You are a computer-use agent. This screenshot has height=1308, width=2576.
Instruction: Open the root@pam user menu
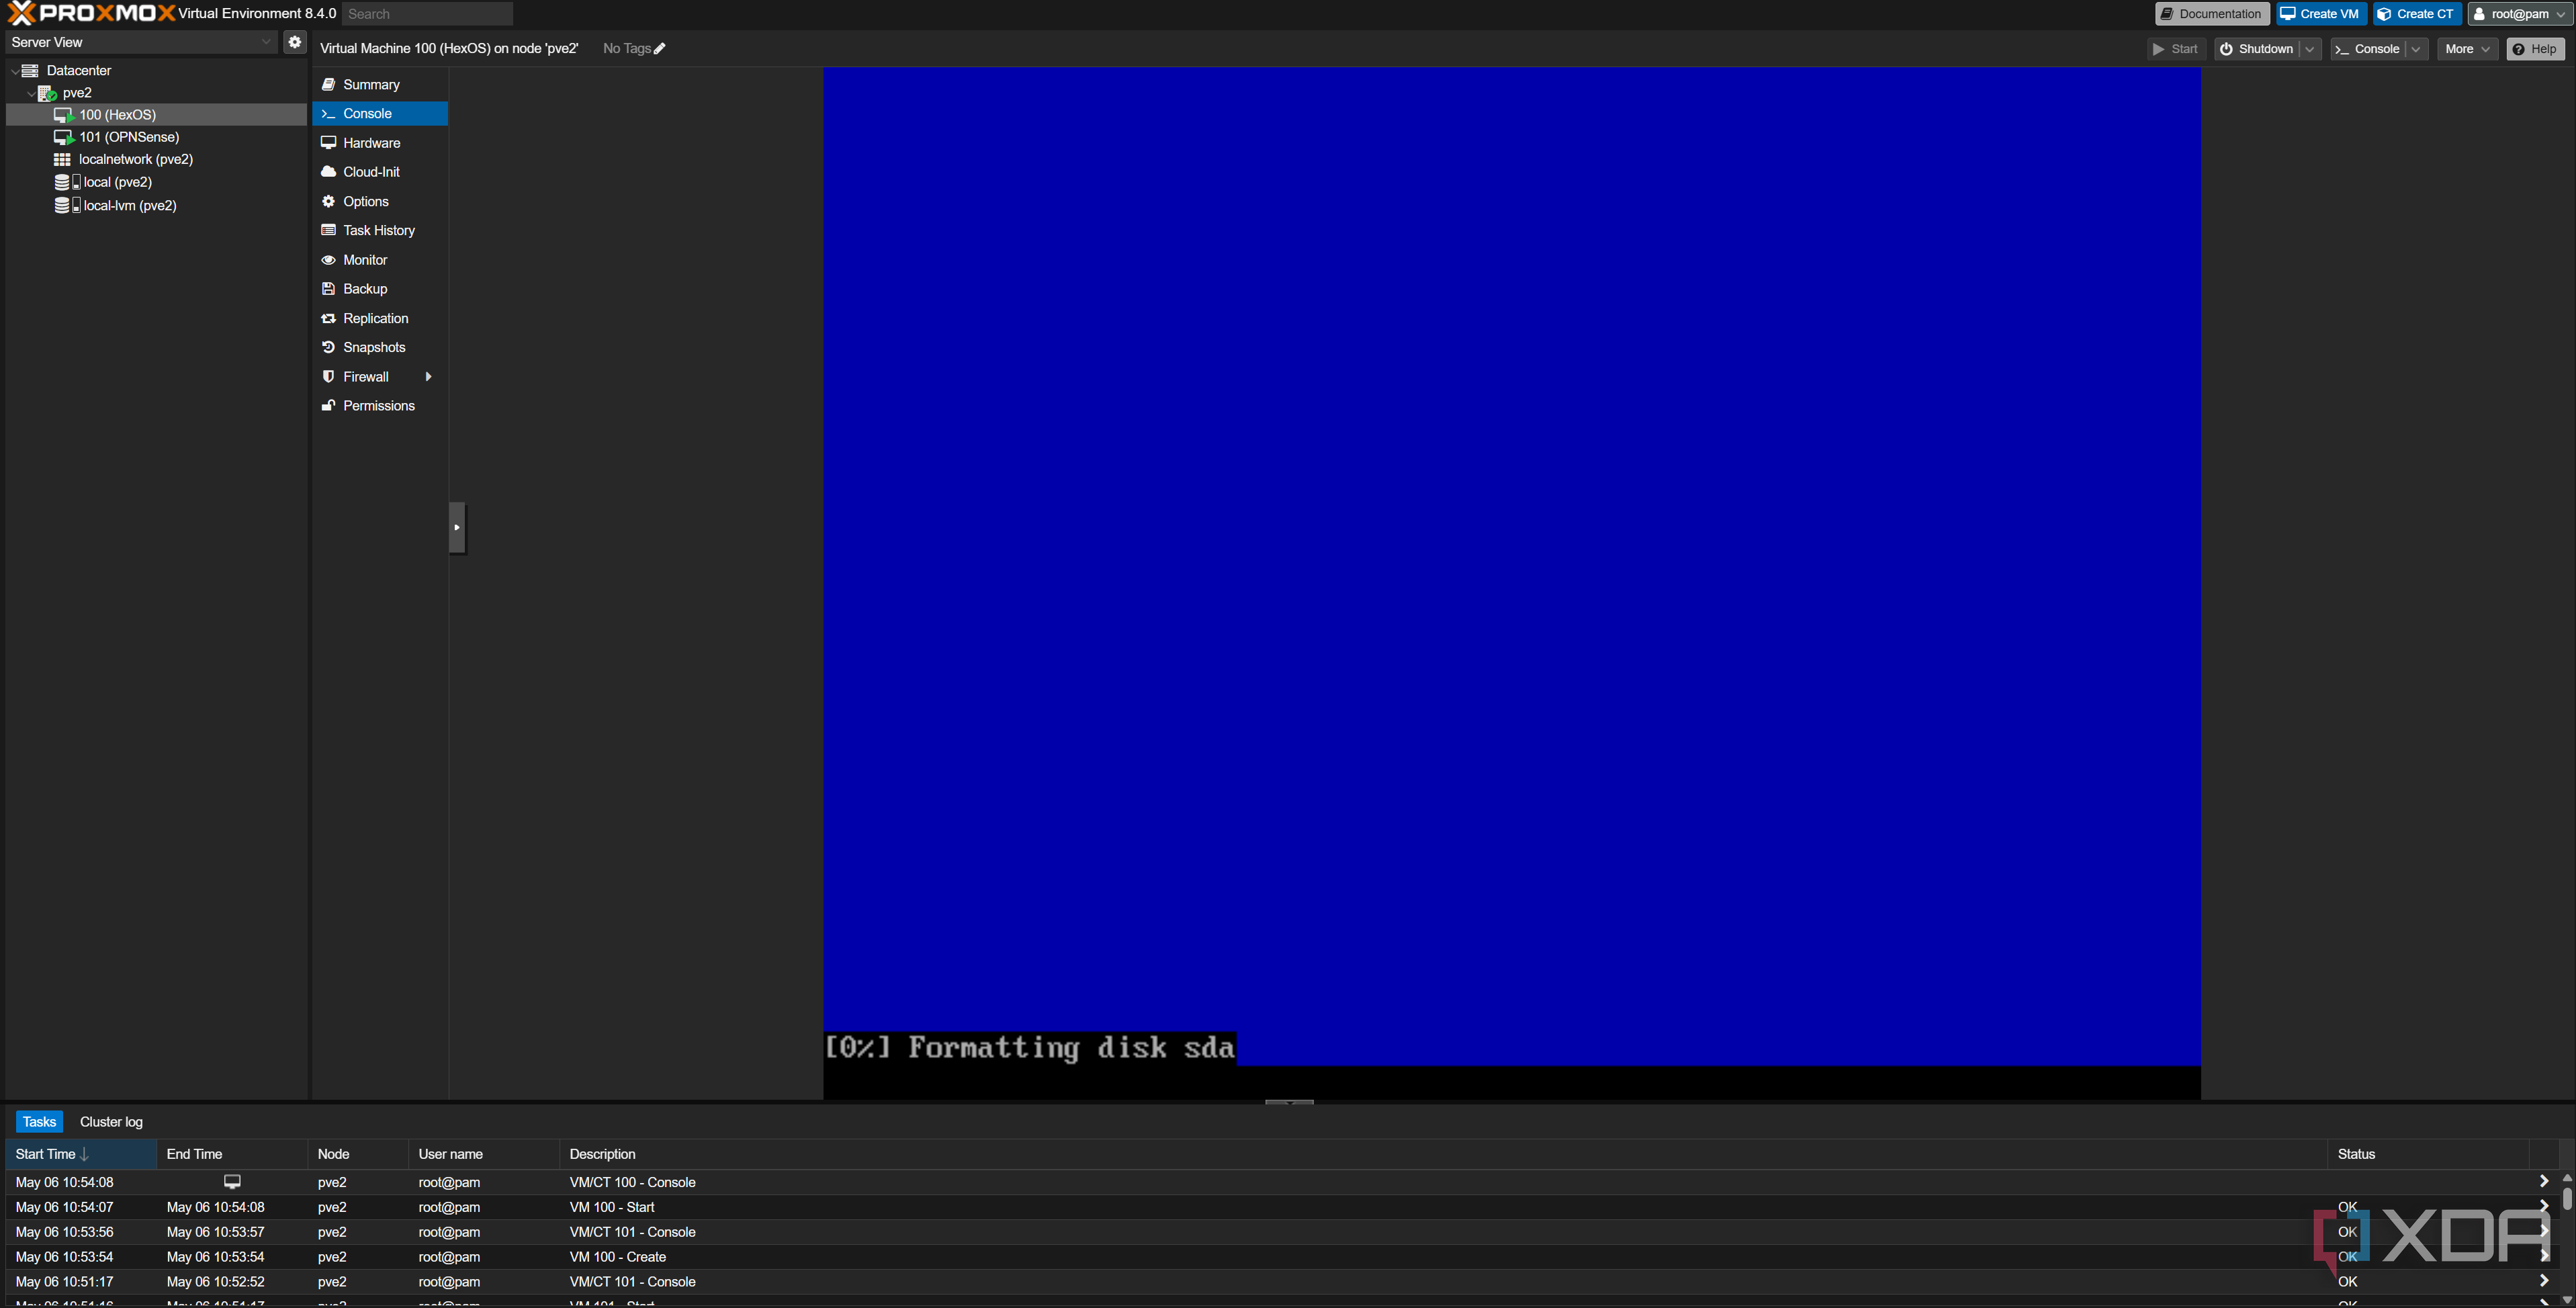point(2520,14)
